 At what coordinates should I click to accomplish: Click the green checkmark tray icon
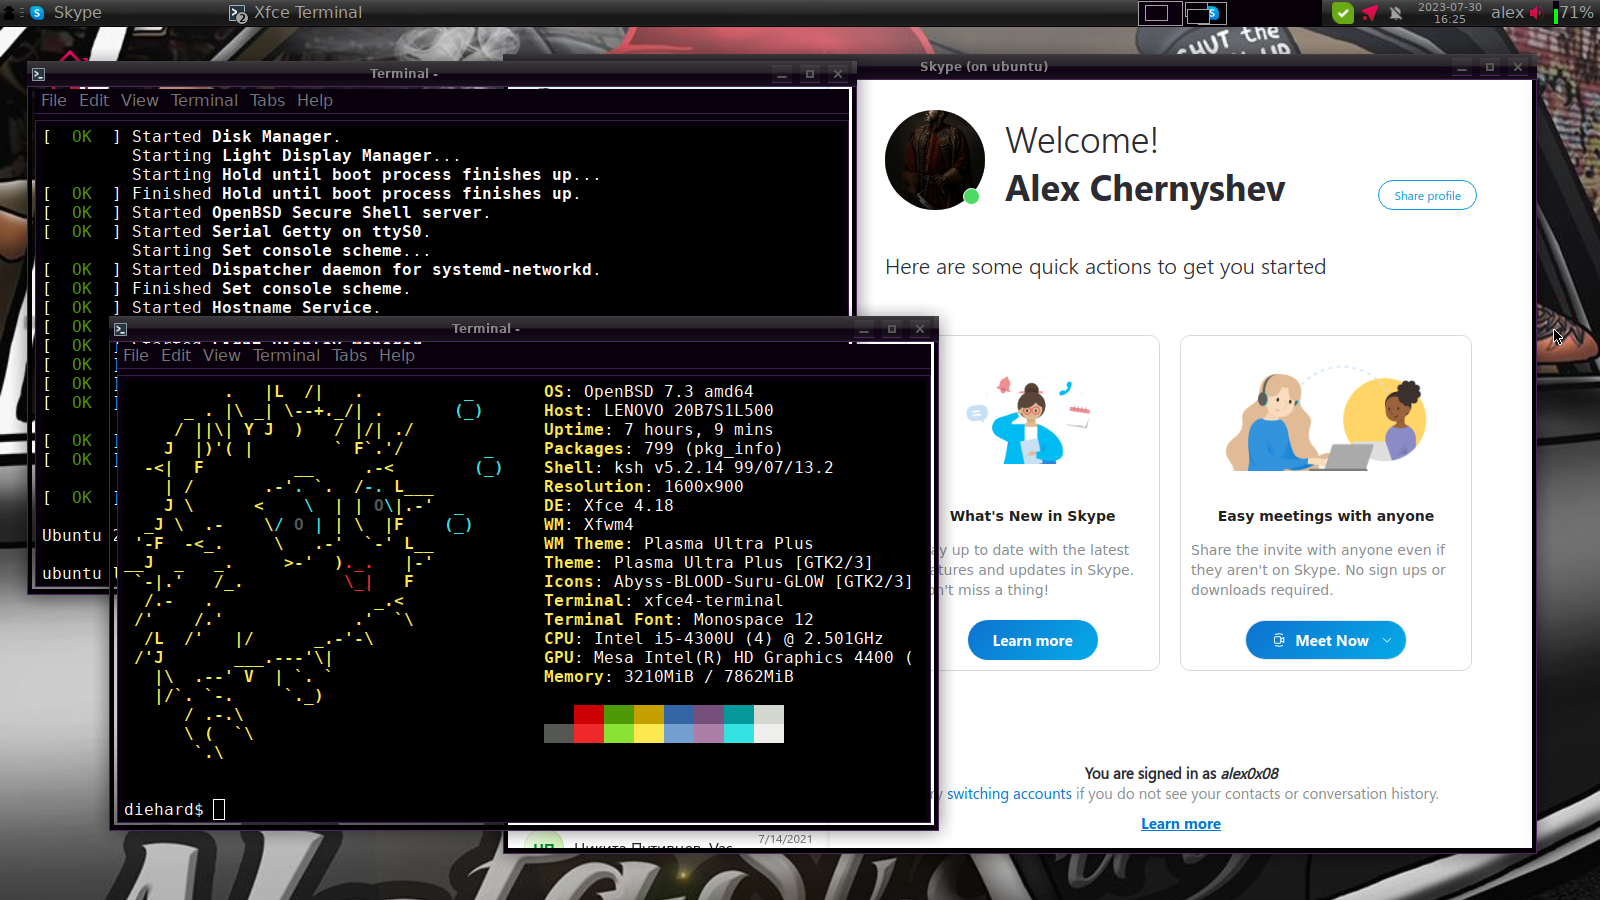click(x=1343, y=13)
